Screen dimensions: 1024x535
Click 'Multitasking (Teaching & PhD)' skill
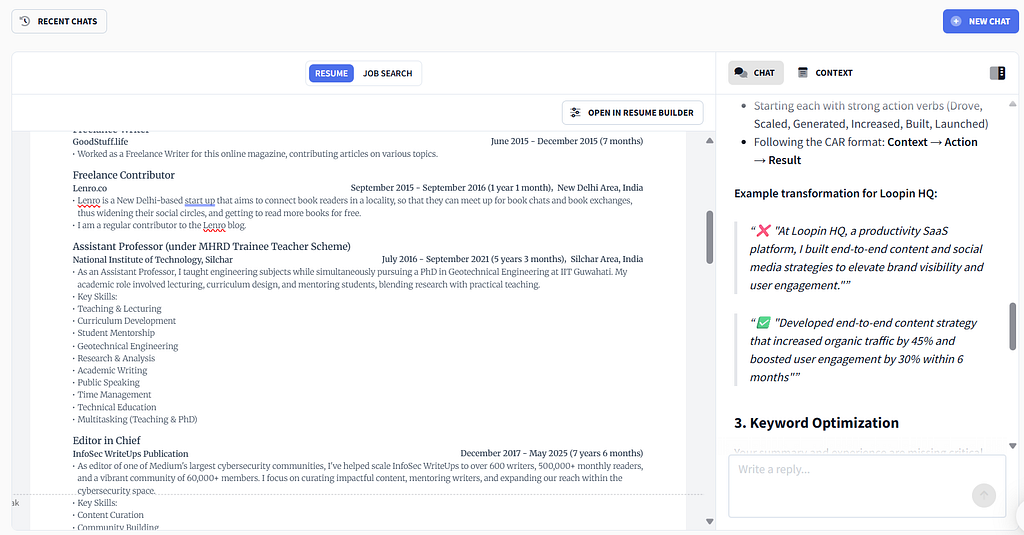137,419
